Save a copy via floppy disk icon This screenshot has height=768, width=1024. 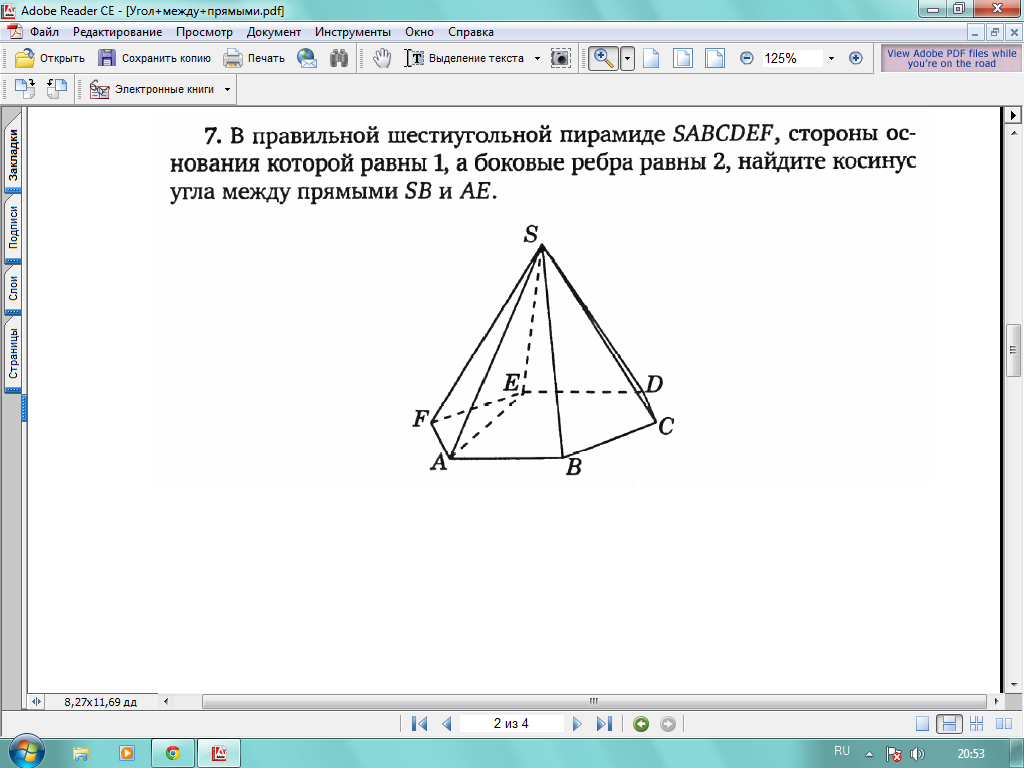[x=106, y=58]
